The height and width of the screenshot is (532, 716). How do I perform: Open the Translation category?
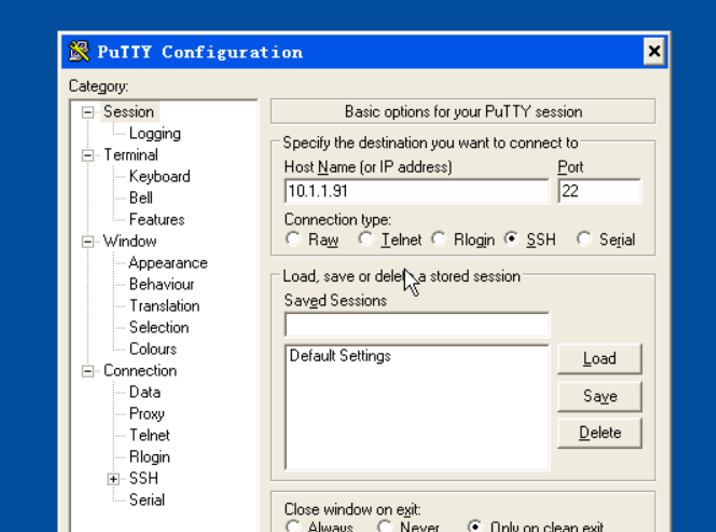click(164, 306)
